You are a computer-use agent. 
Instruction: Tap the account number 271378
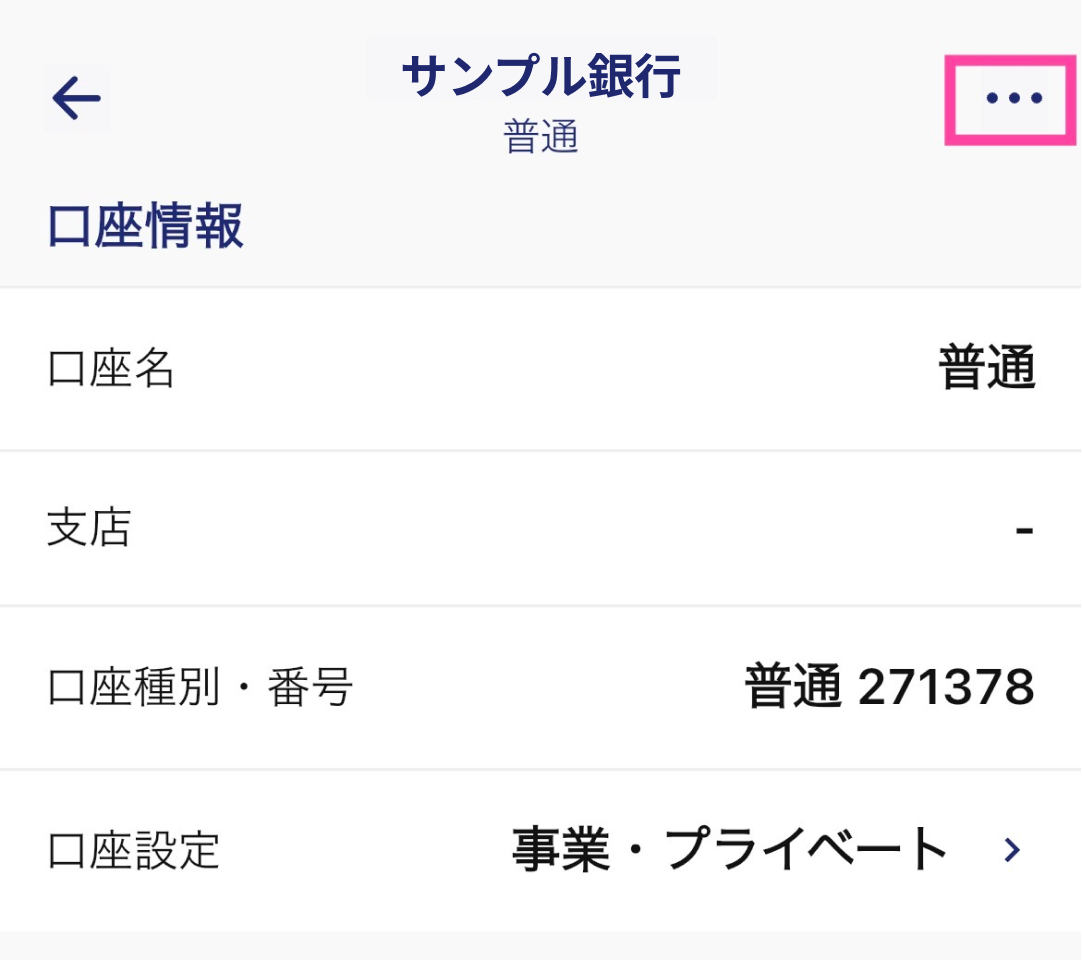[946, 687]
